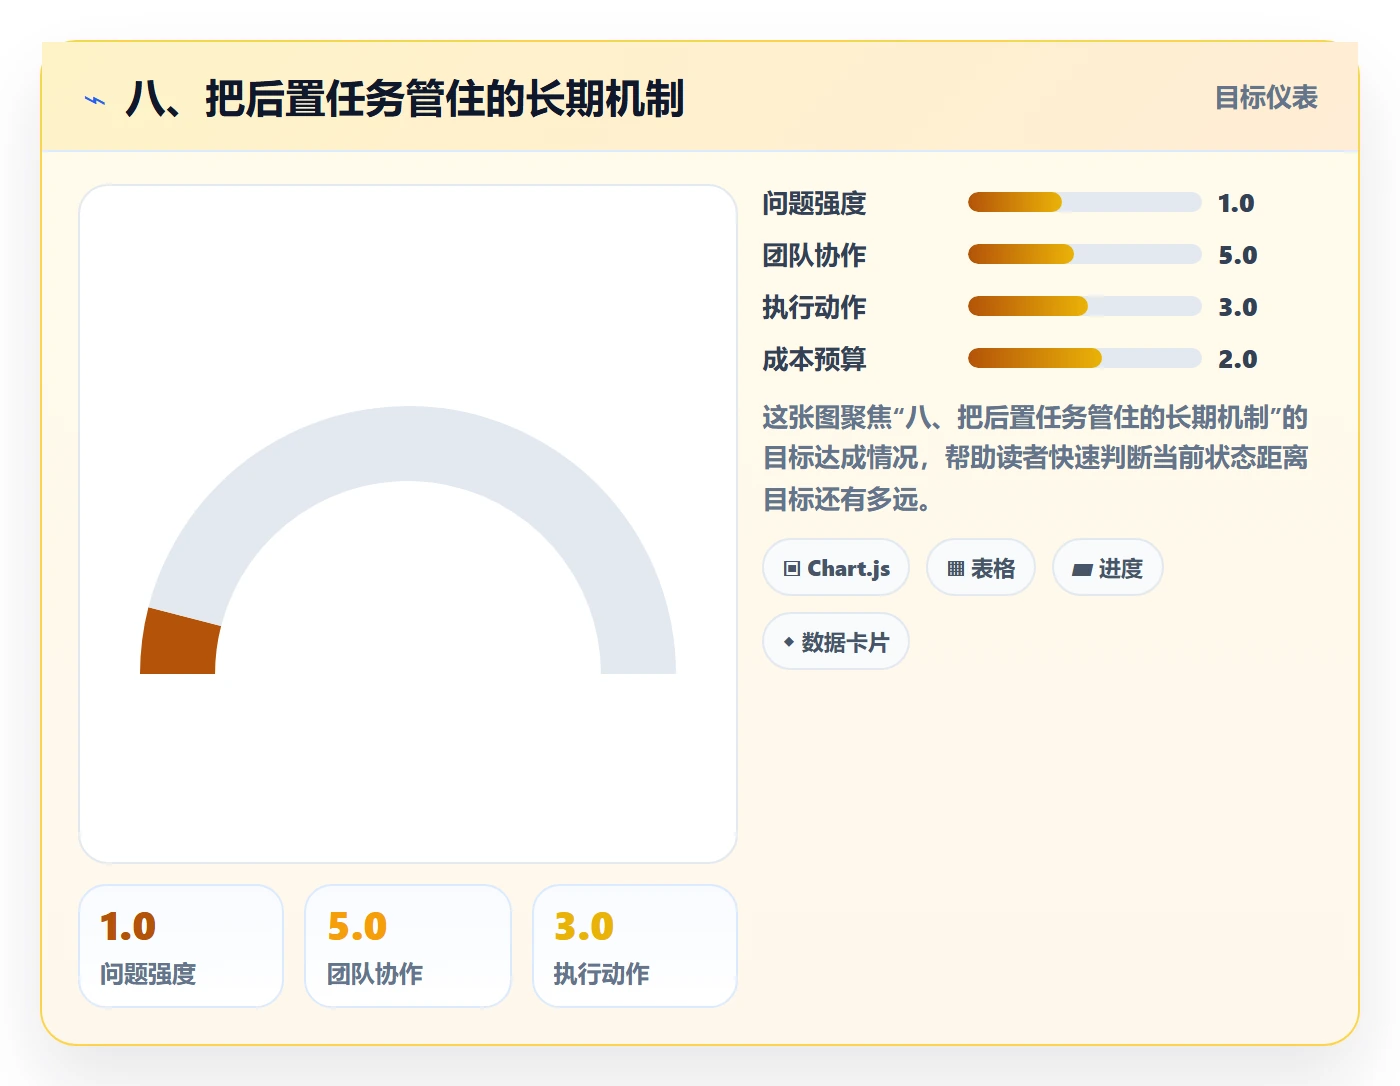Open the 1.0 问题强度 data card
Image resolution: width=1400 pixels, height=1086 pixels.
(x=181, y=946)
